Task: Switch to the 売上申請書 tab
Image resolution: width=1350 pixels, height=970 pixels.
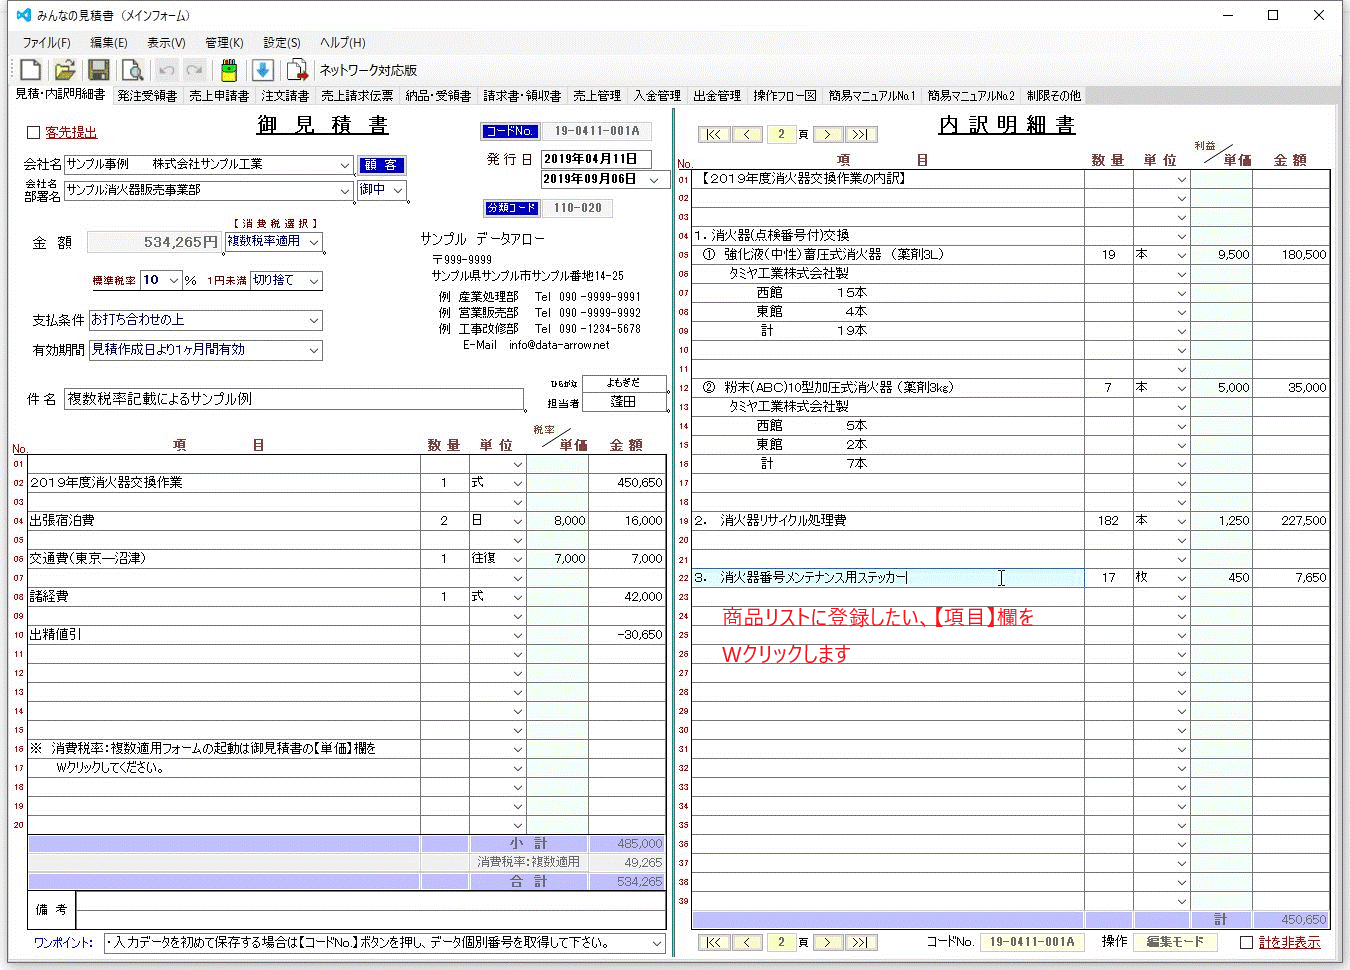Action: [219, 96]
